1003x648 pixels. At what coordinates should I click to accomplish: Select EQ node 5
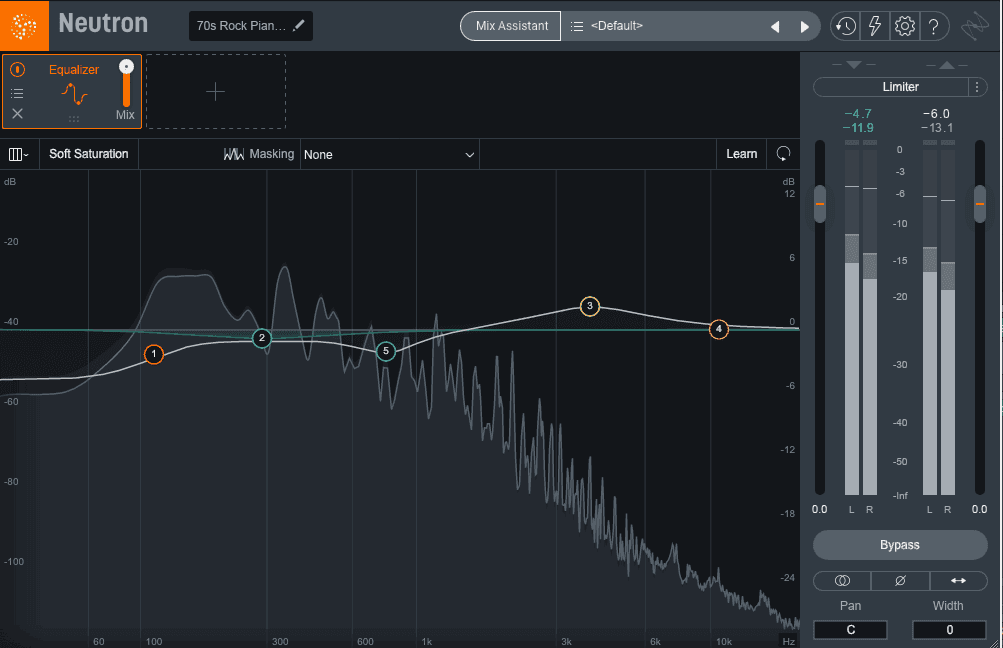pyautogui.click(x=386, y=351)
